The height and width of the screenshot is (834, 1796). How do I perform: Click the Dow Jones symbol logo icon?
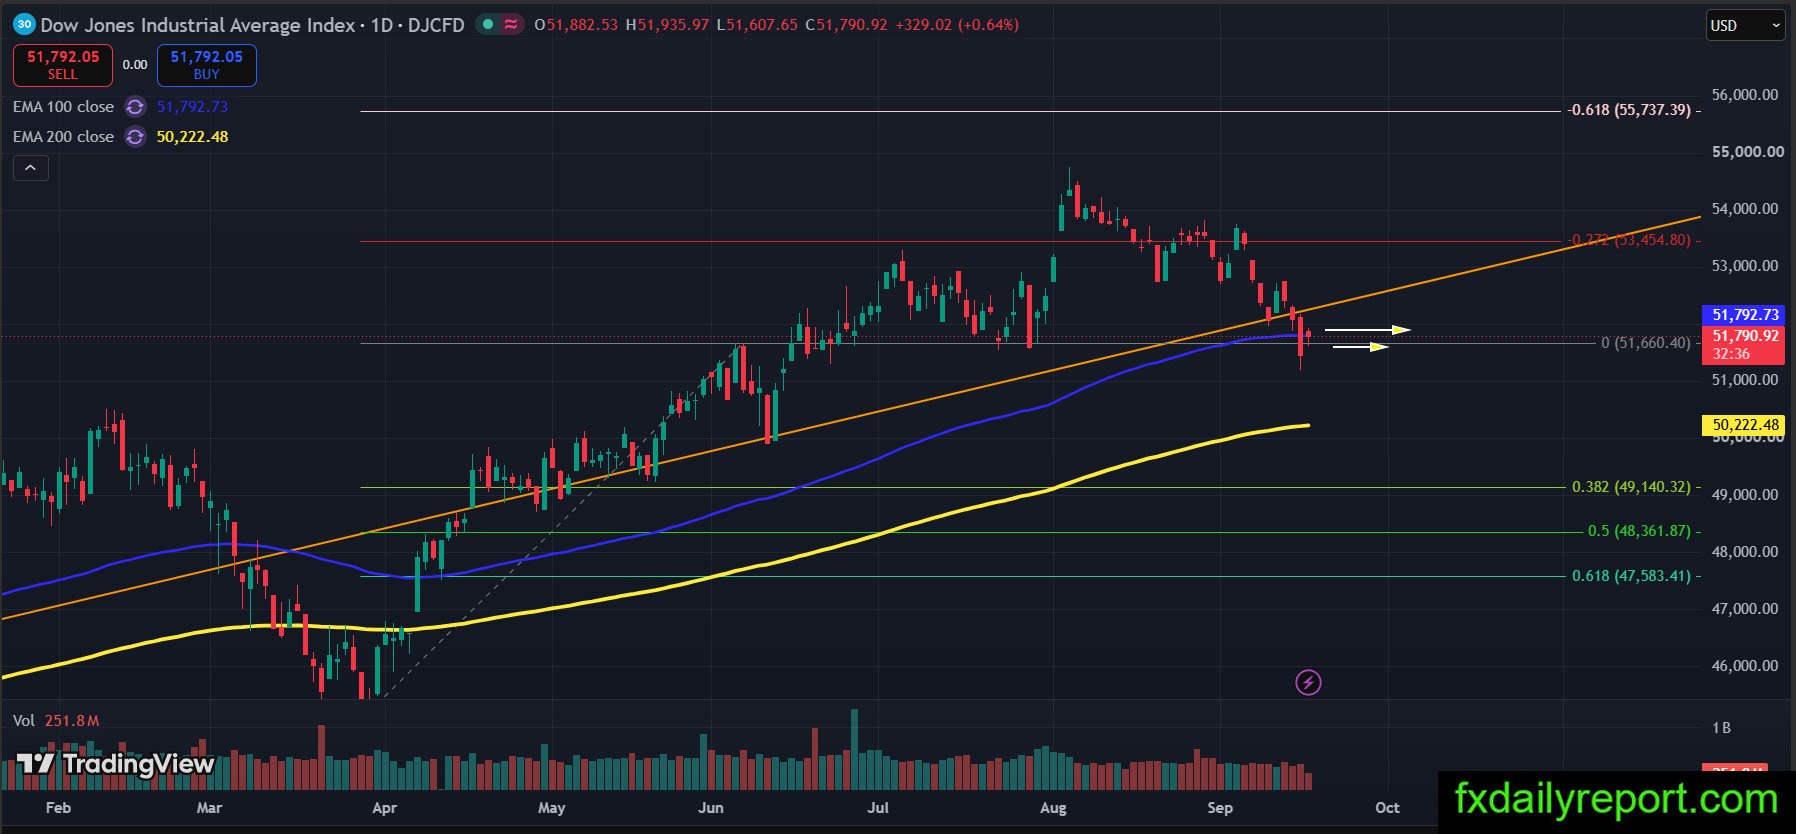[x=24, y=24]
